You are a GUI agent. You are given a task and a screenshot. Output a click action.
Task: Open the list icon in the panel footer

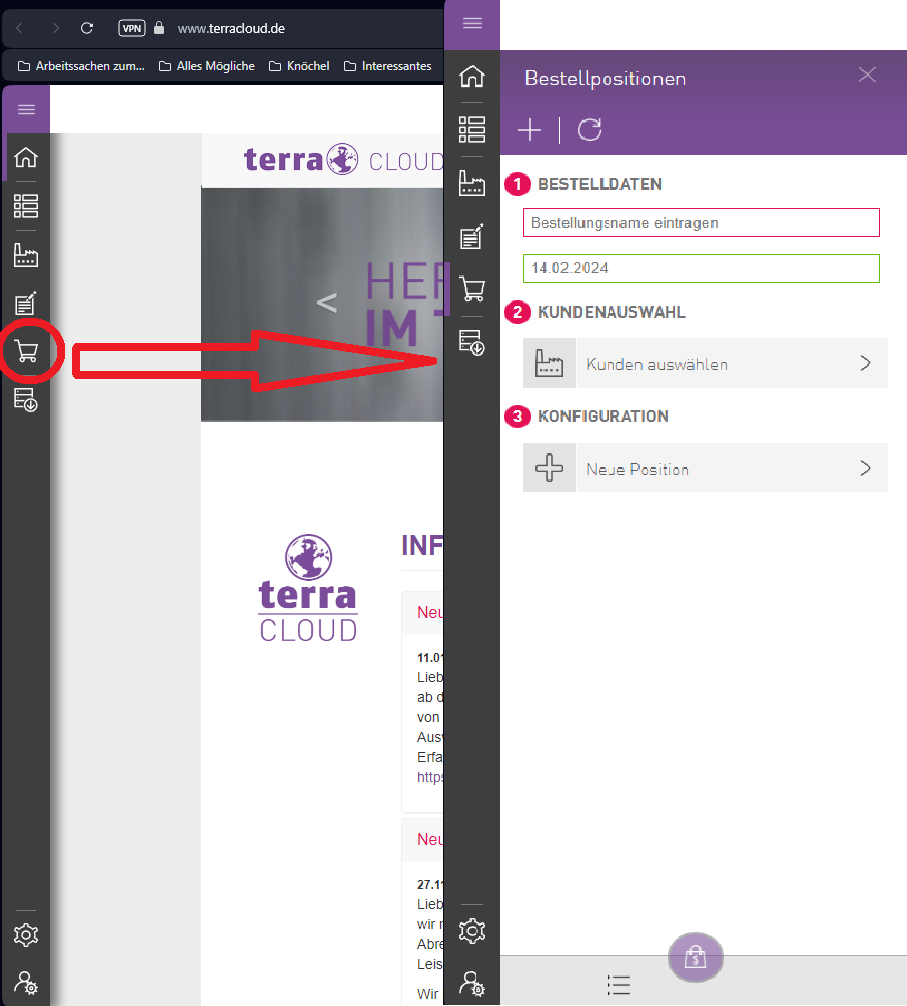pos(619,985)
